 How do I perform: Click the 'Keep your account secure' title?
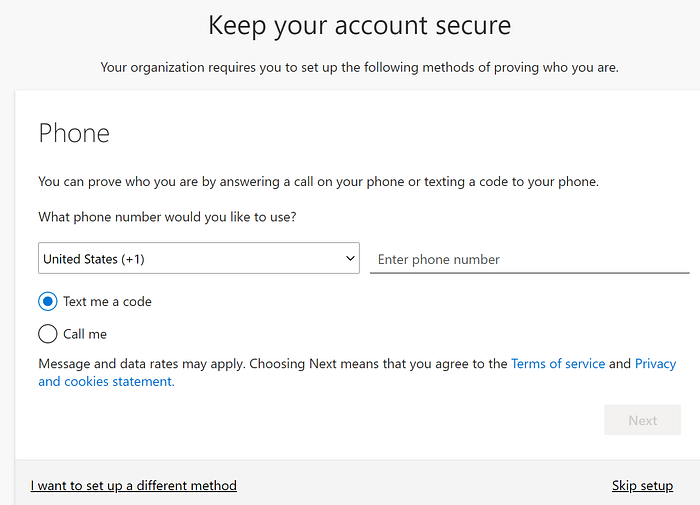tap(359, 25)
